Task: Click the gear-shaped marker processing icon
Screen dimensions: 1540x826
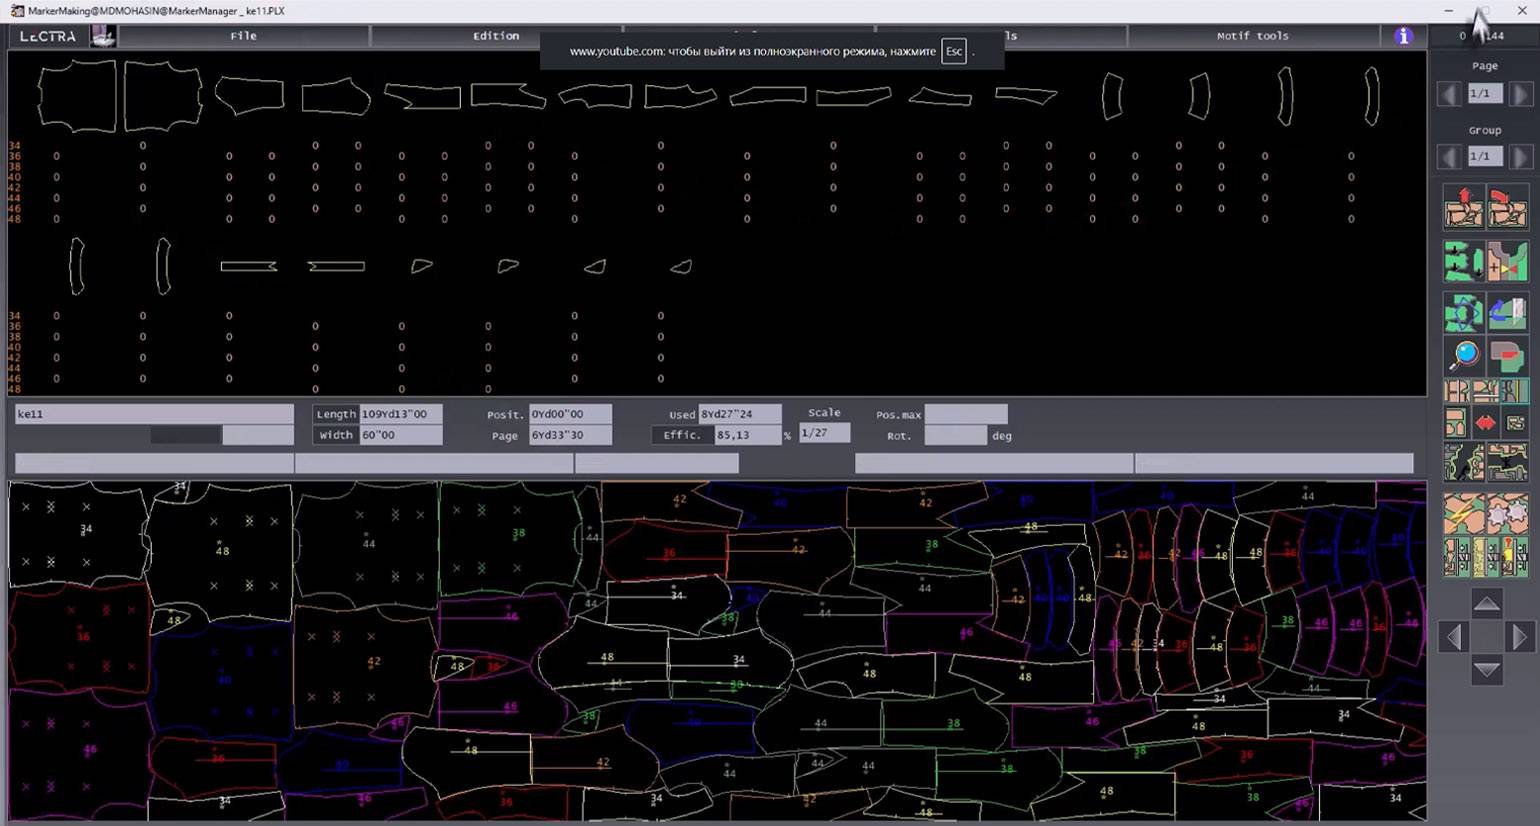Action: point(1507,514)
